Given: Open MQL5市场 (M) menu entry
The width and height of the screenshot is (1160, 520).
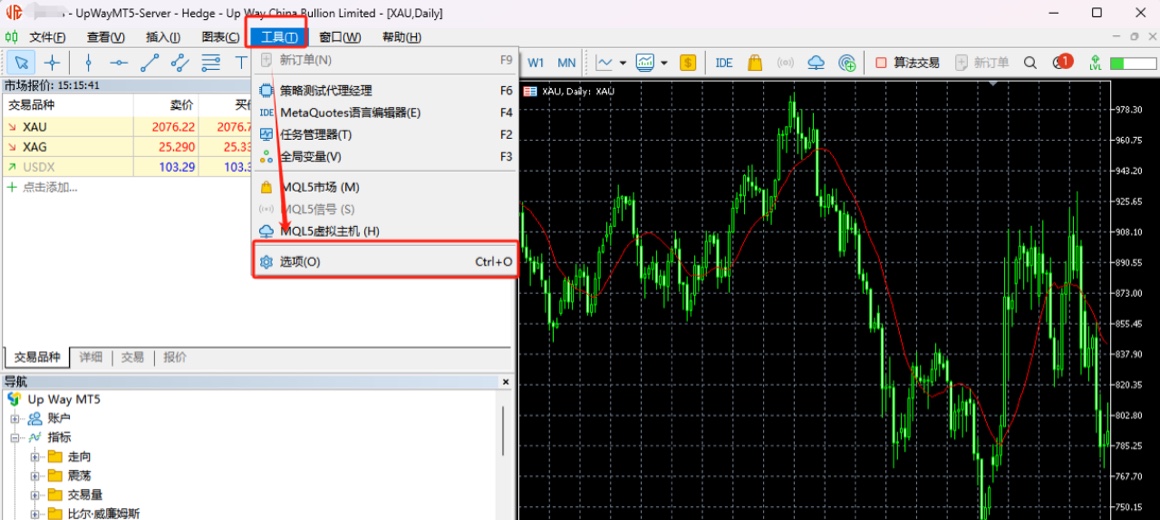Looking at the screenshot, I should tap(385, 188).
